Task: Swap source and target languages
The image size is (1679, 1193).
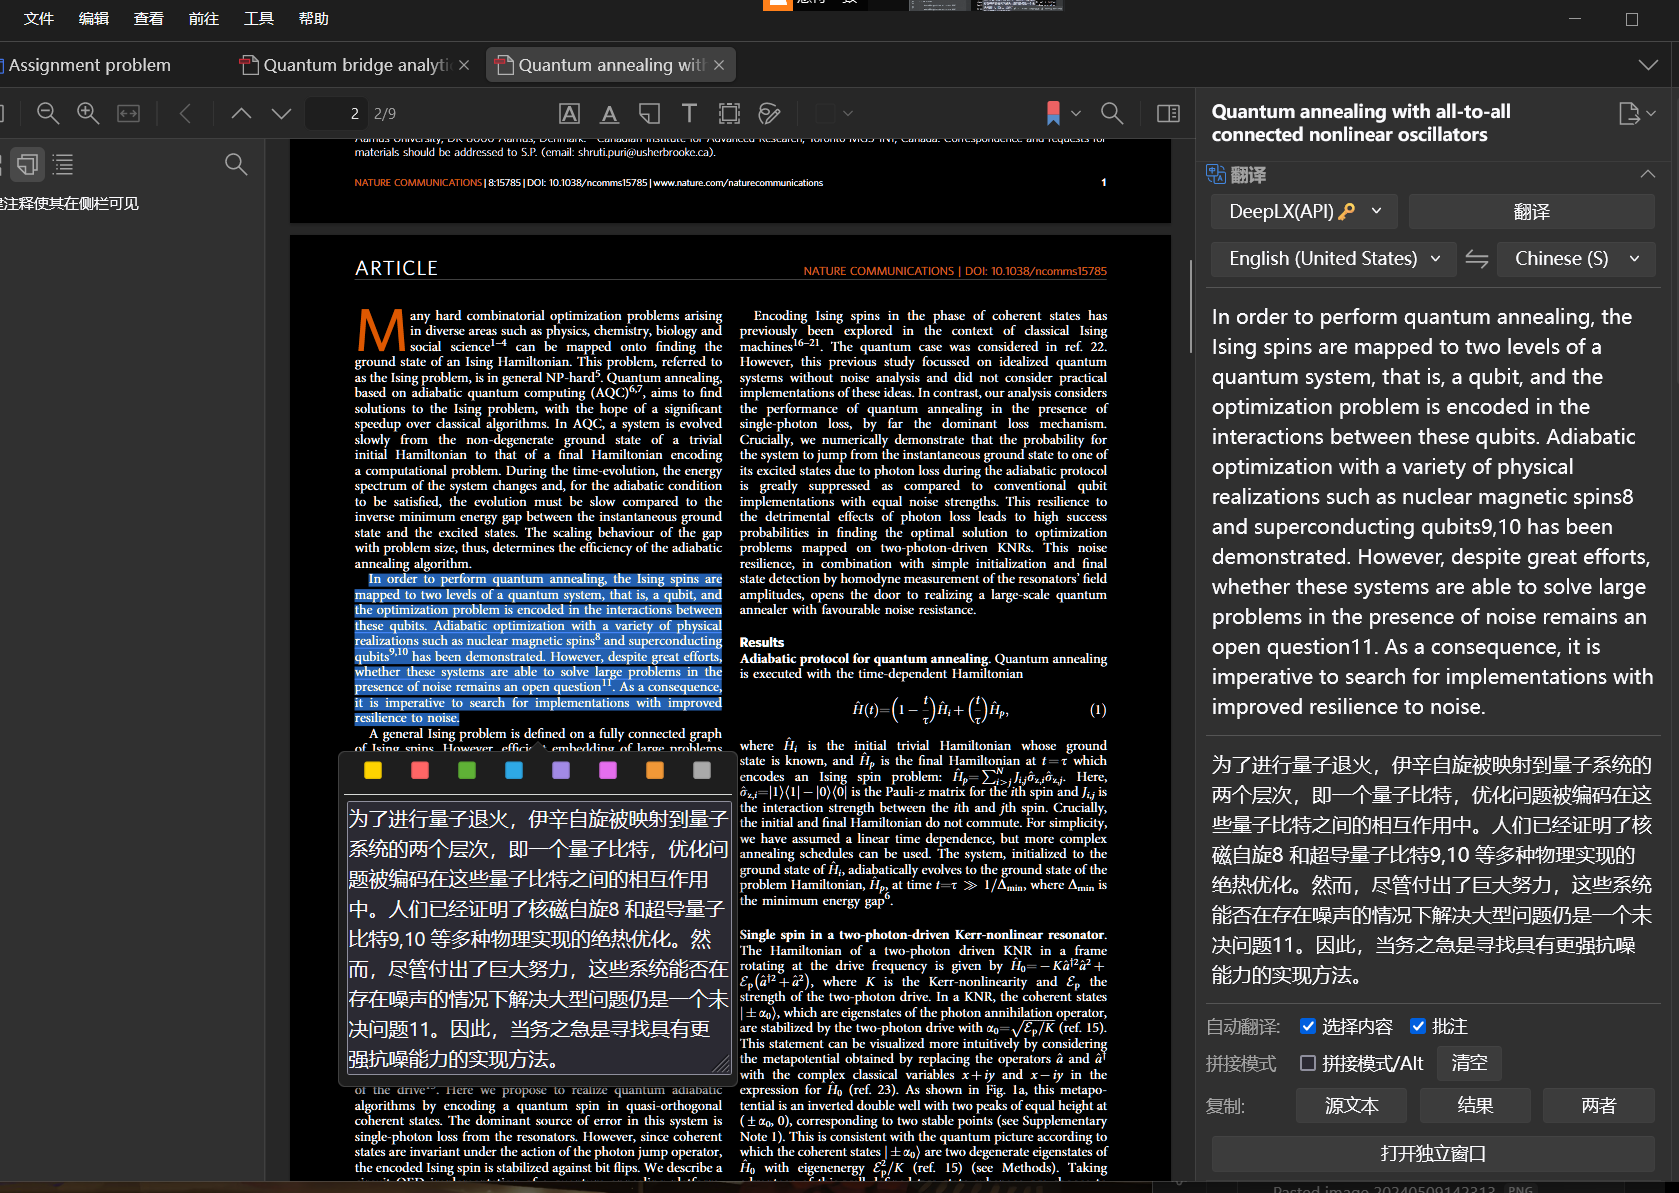Action: pos(1476,259)
